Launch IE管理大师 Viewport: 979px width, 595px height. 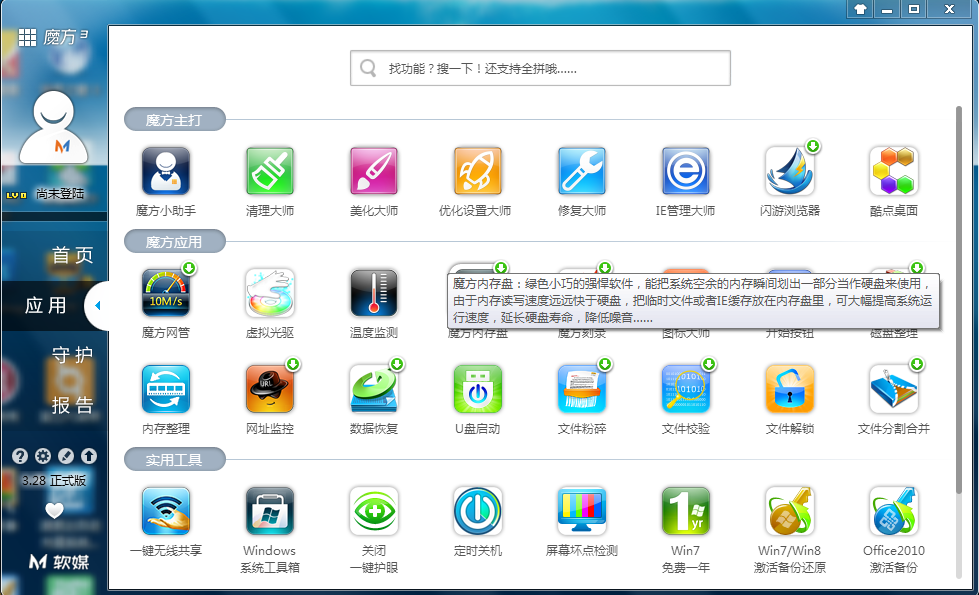point(686,171)
